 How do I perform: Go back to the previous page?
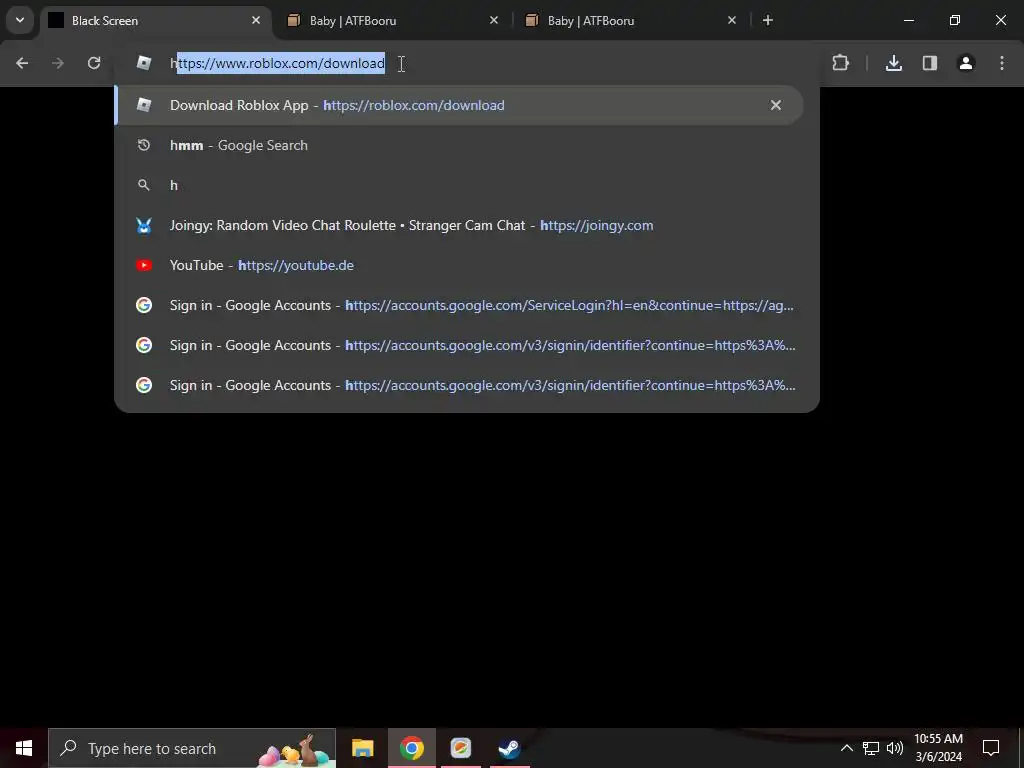22,63
